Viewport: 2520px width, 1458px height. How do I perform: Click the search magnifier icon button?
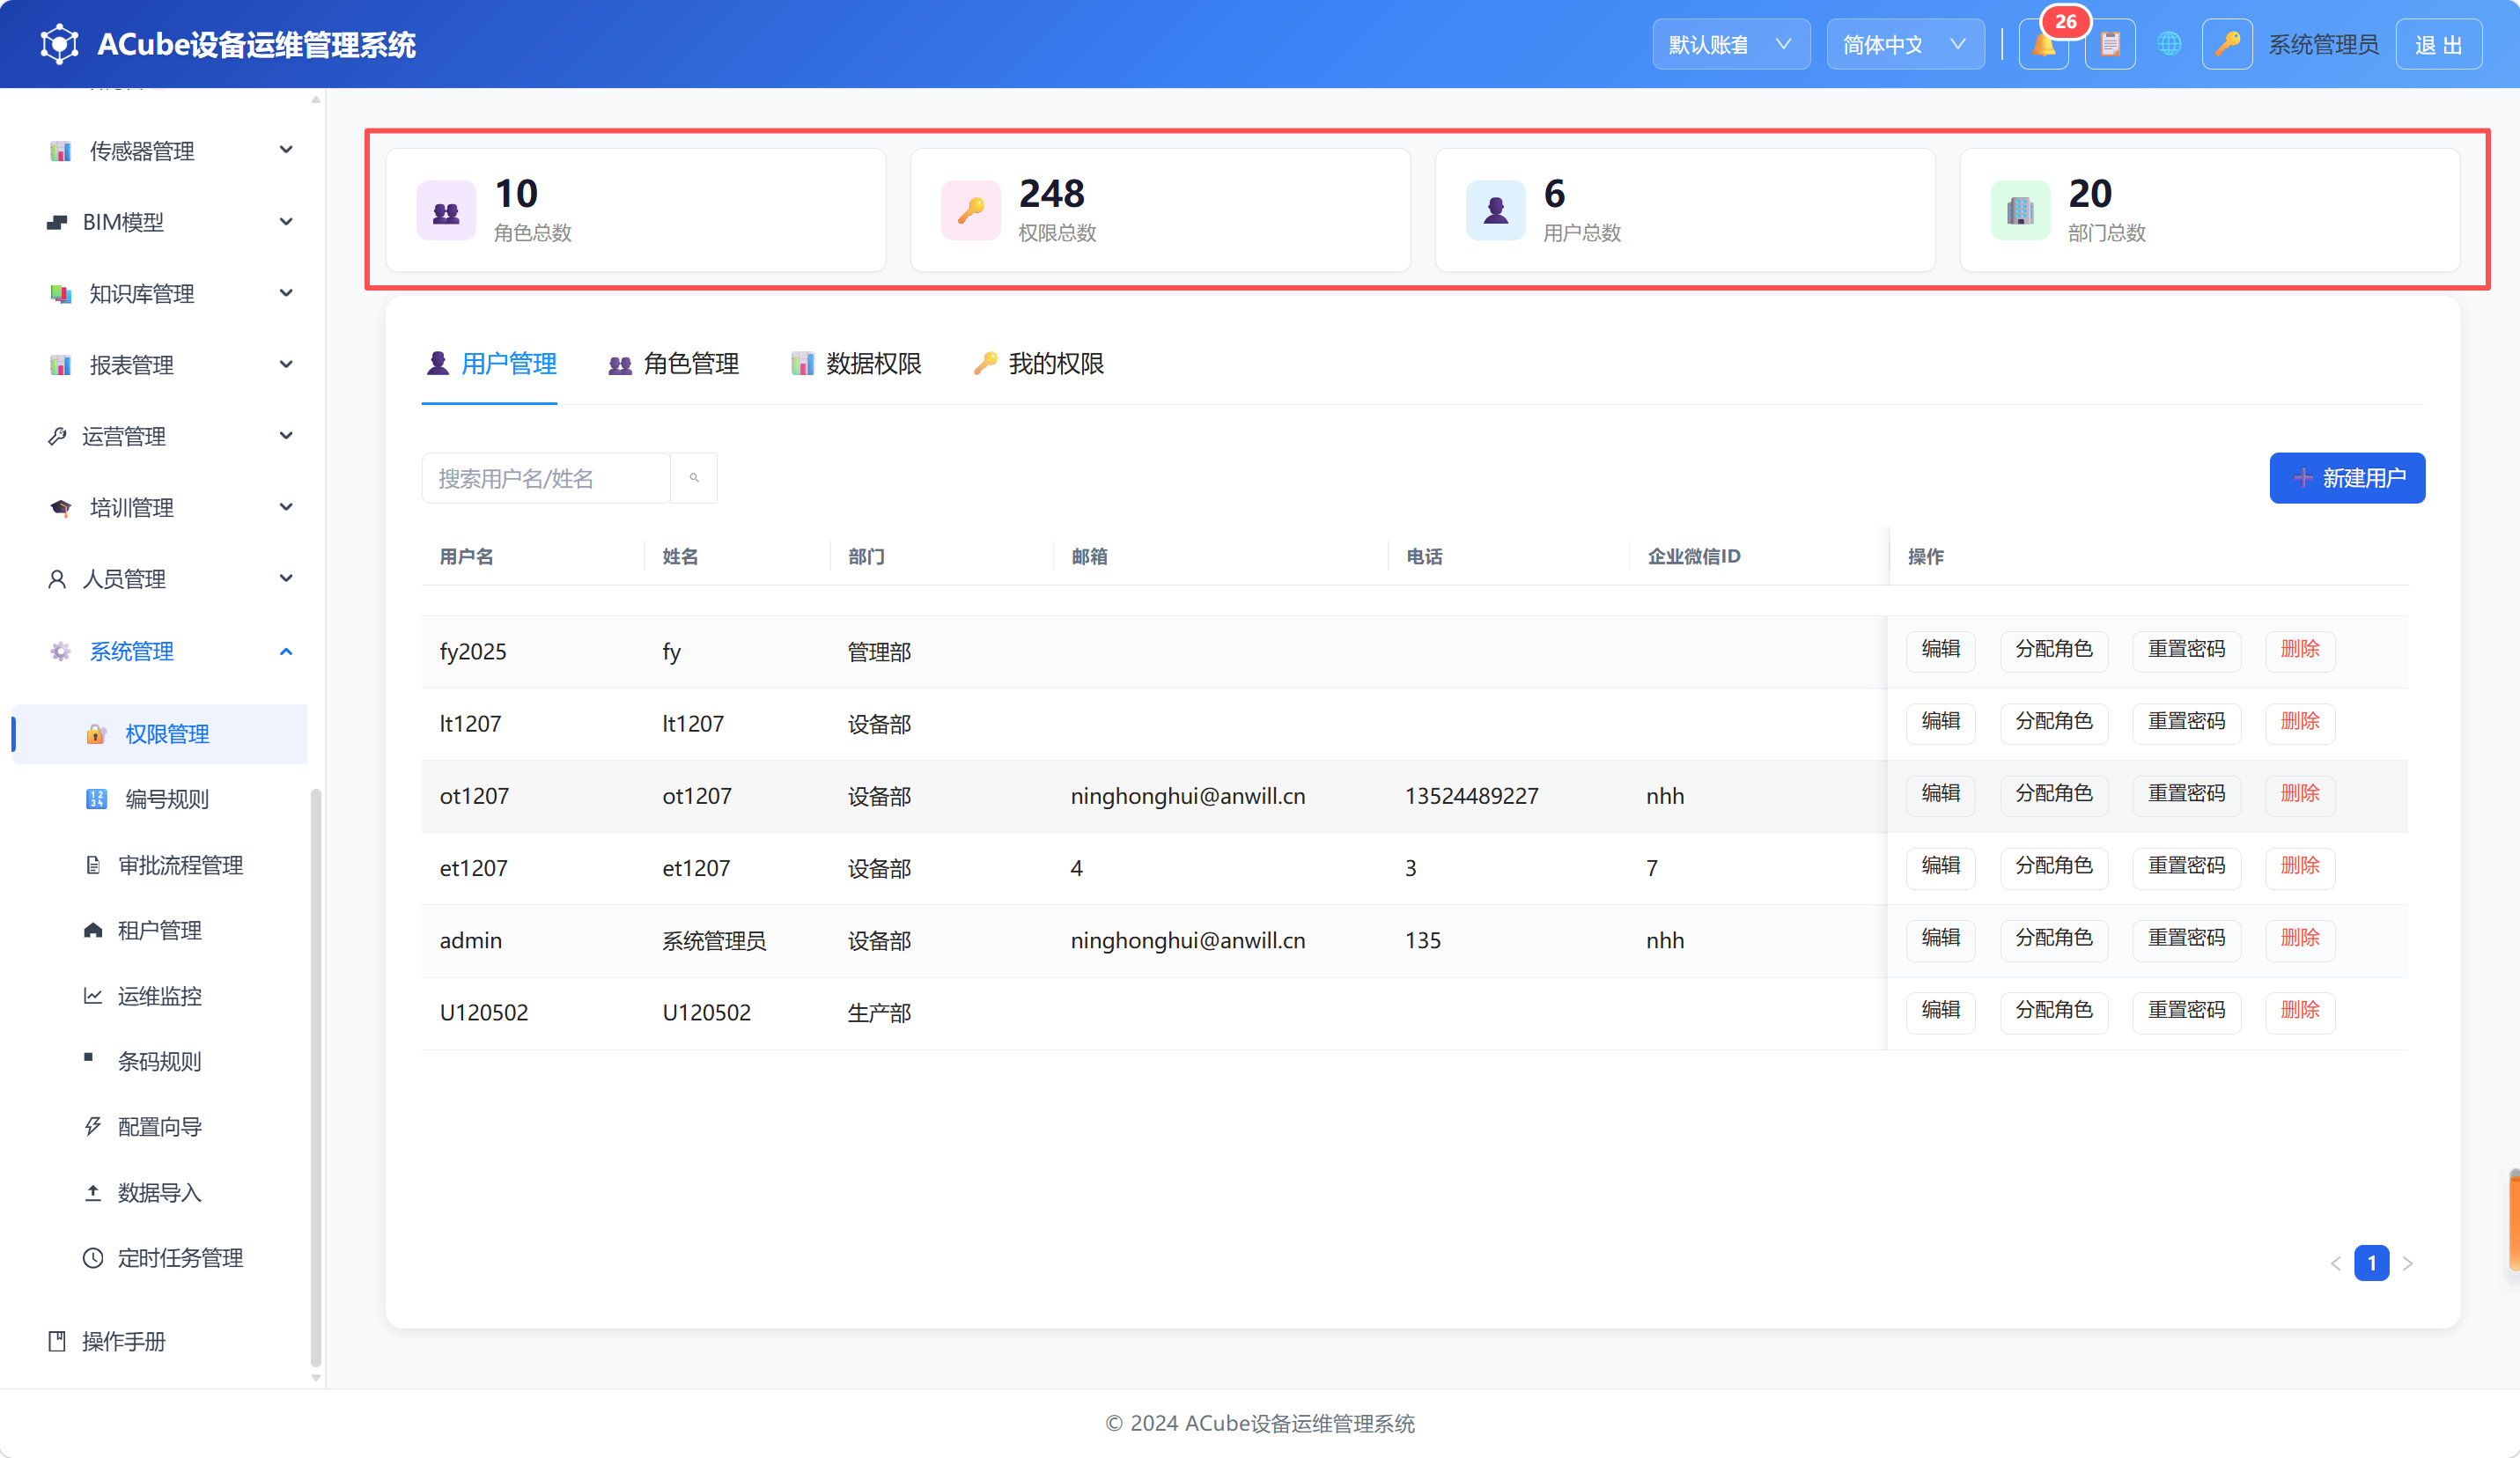(x=694, y=478)
